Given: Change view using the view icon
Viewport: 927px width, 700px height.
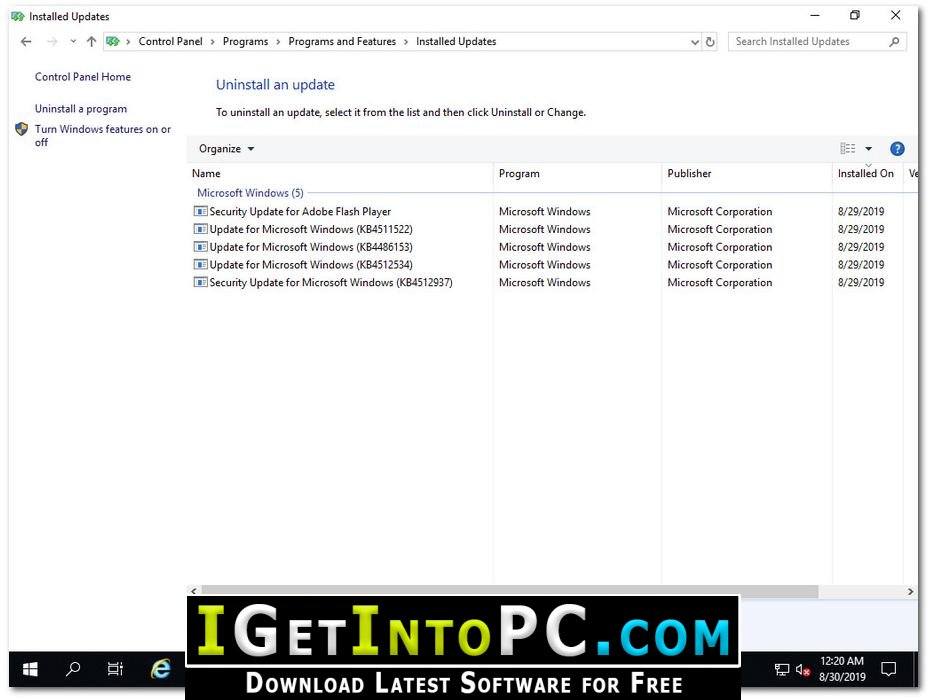Looking at the screenshot, I should coord(848,148).
